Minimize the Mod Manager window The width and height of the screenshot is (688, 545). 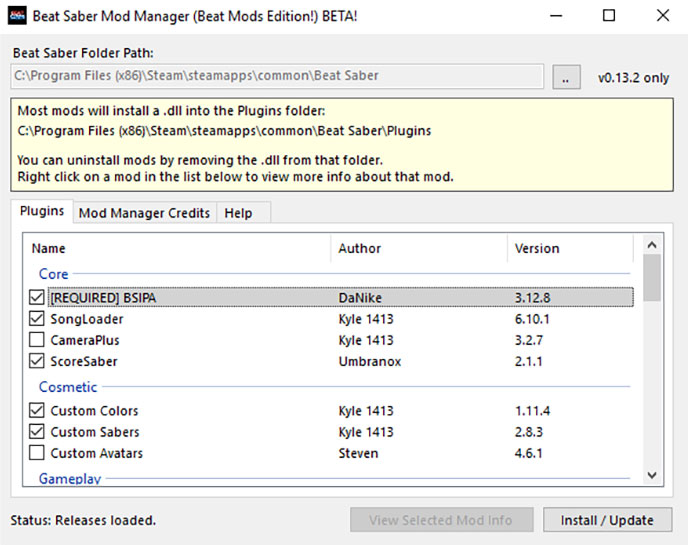[x=556, y=16]
